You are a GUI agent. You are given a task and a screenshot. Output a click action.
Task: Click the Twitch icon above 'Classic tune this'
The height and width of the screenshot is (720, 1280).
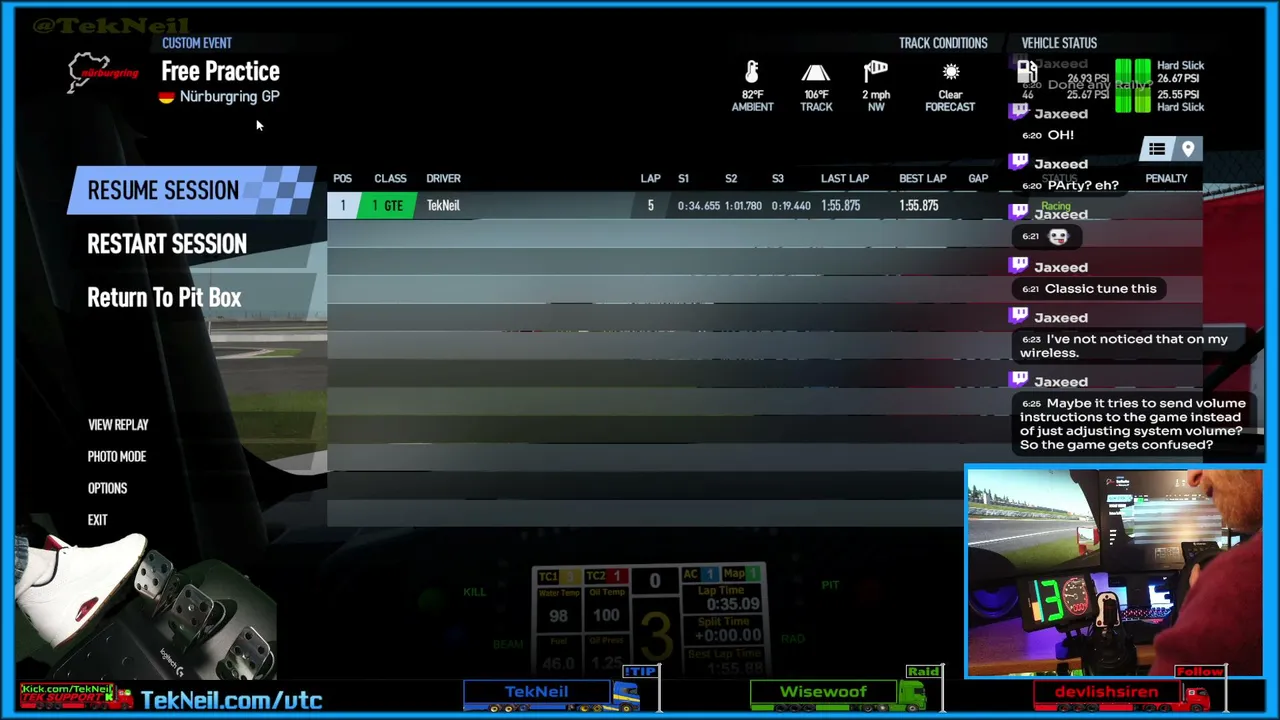point(1019,266)
